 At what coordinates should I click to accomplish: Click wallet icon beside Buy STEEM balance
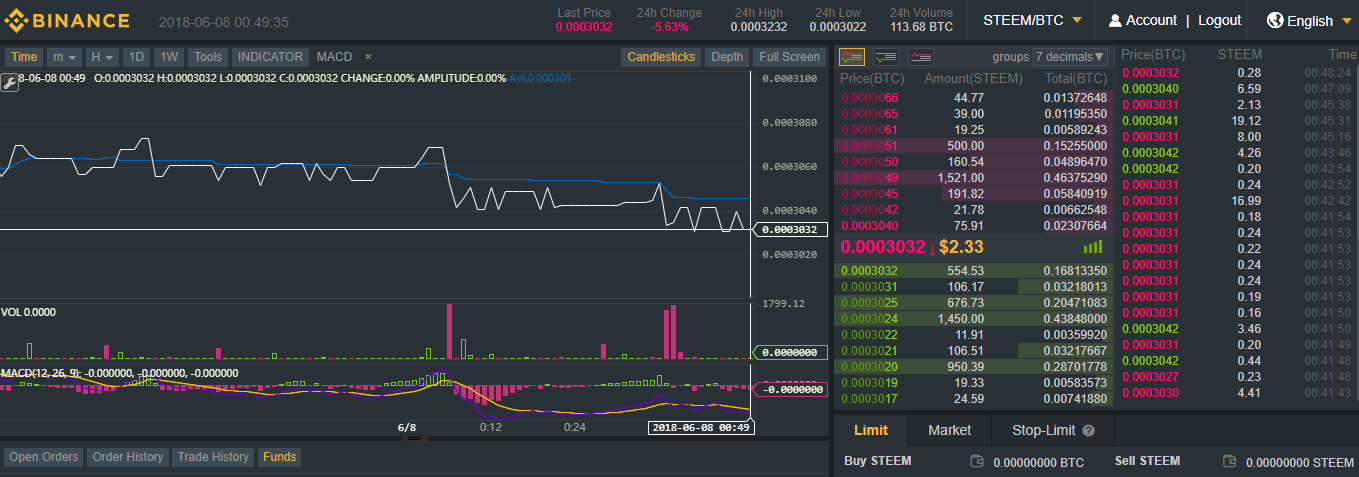[x=977, y=462]
